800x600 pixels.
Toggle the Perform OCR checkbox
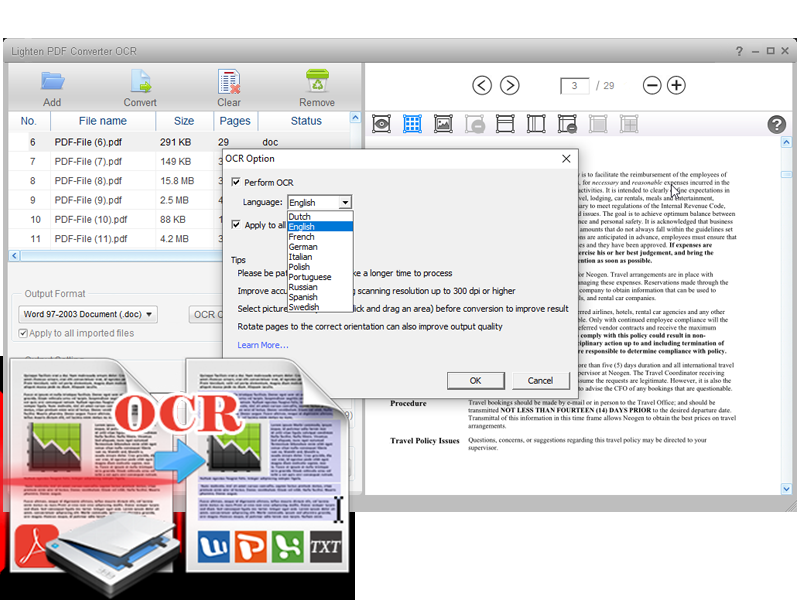tap(236, 182)
